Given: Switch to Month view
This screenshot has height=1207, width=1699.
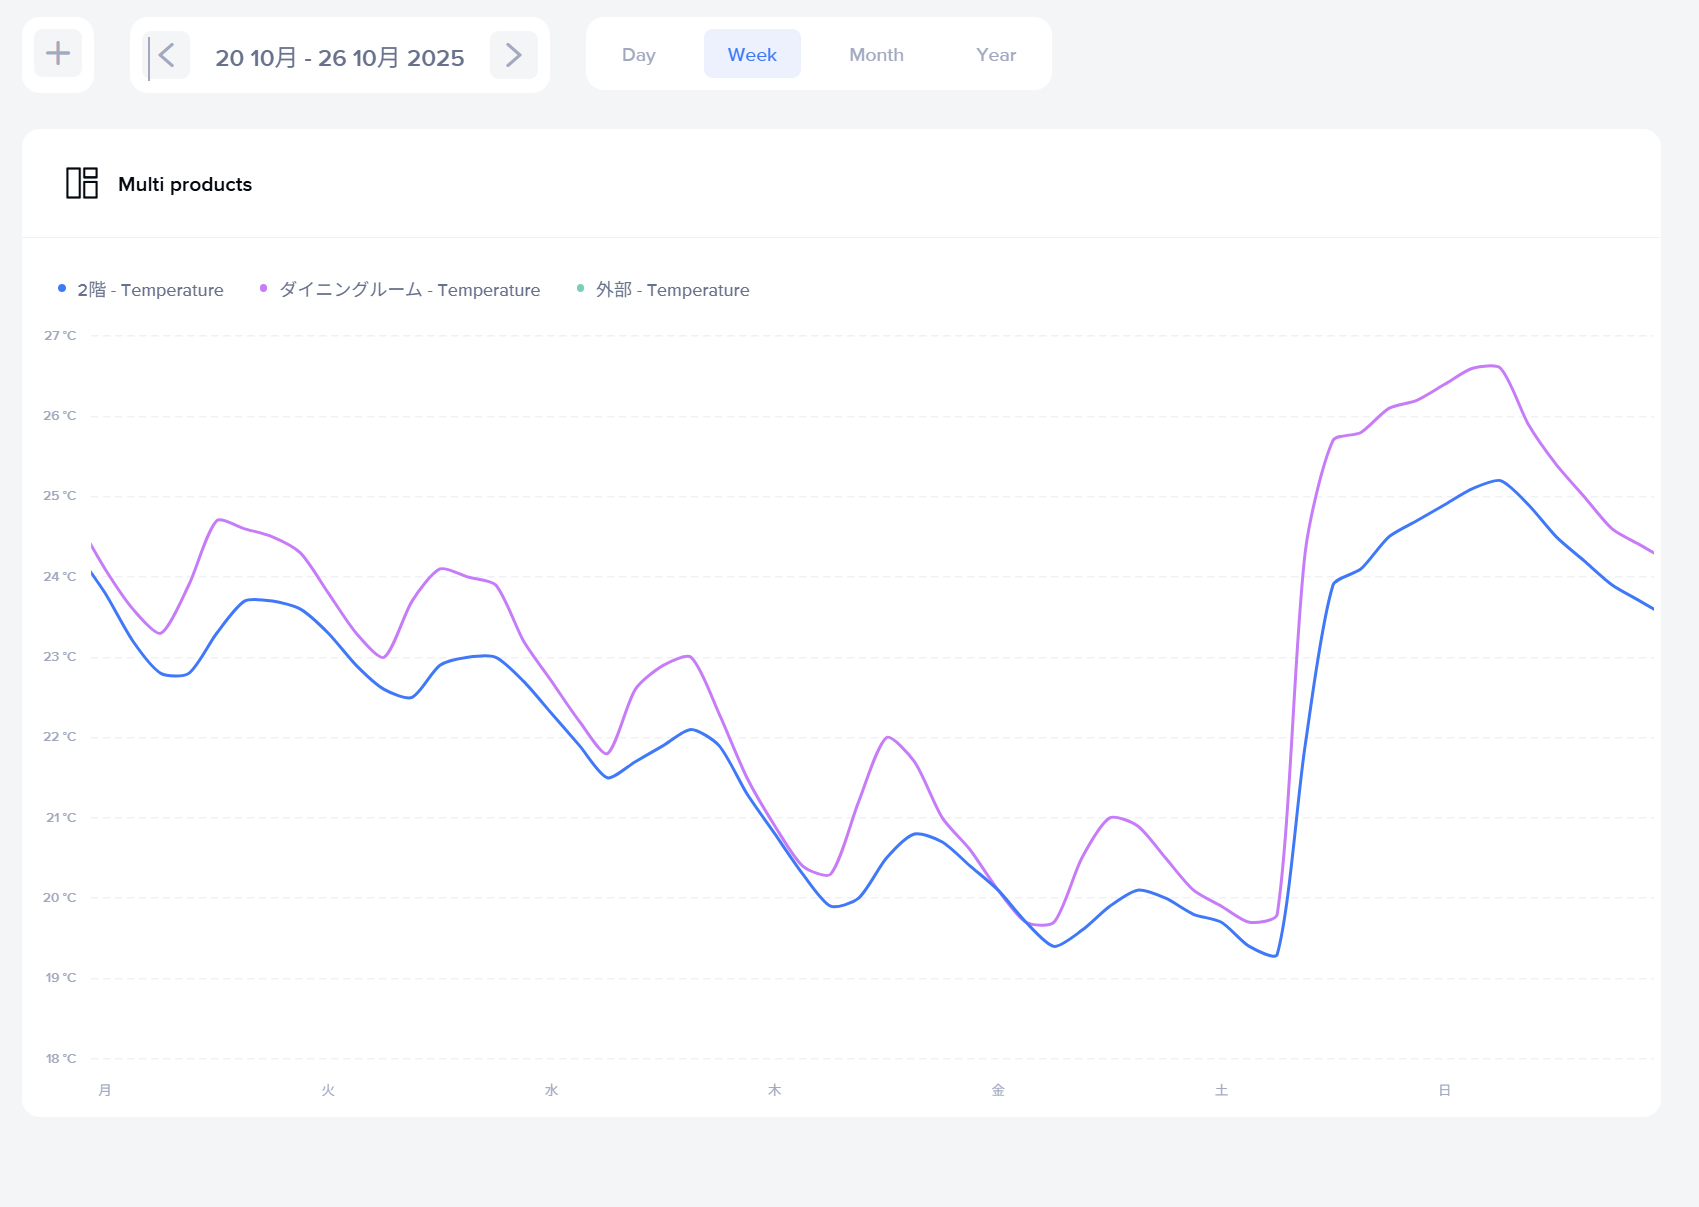Looking at the screenshot, I should [876, 55].
